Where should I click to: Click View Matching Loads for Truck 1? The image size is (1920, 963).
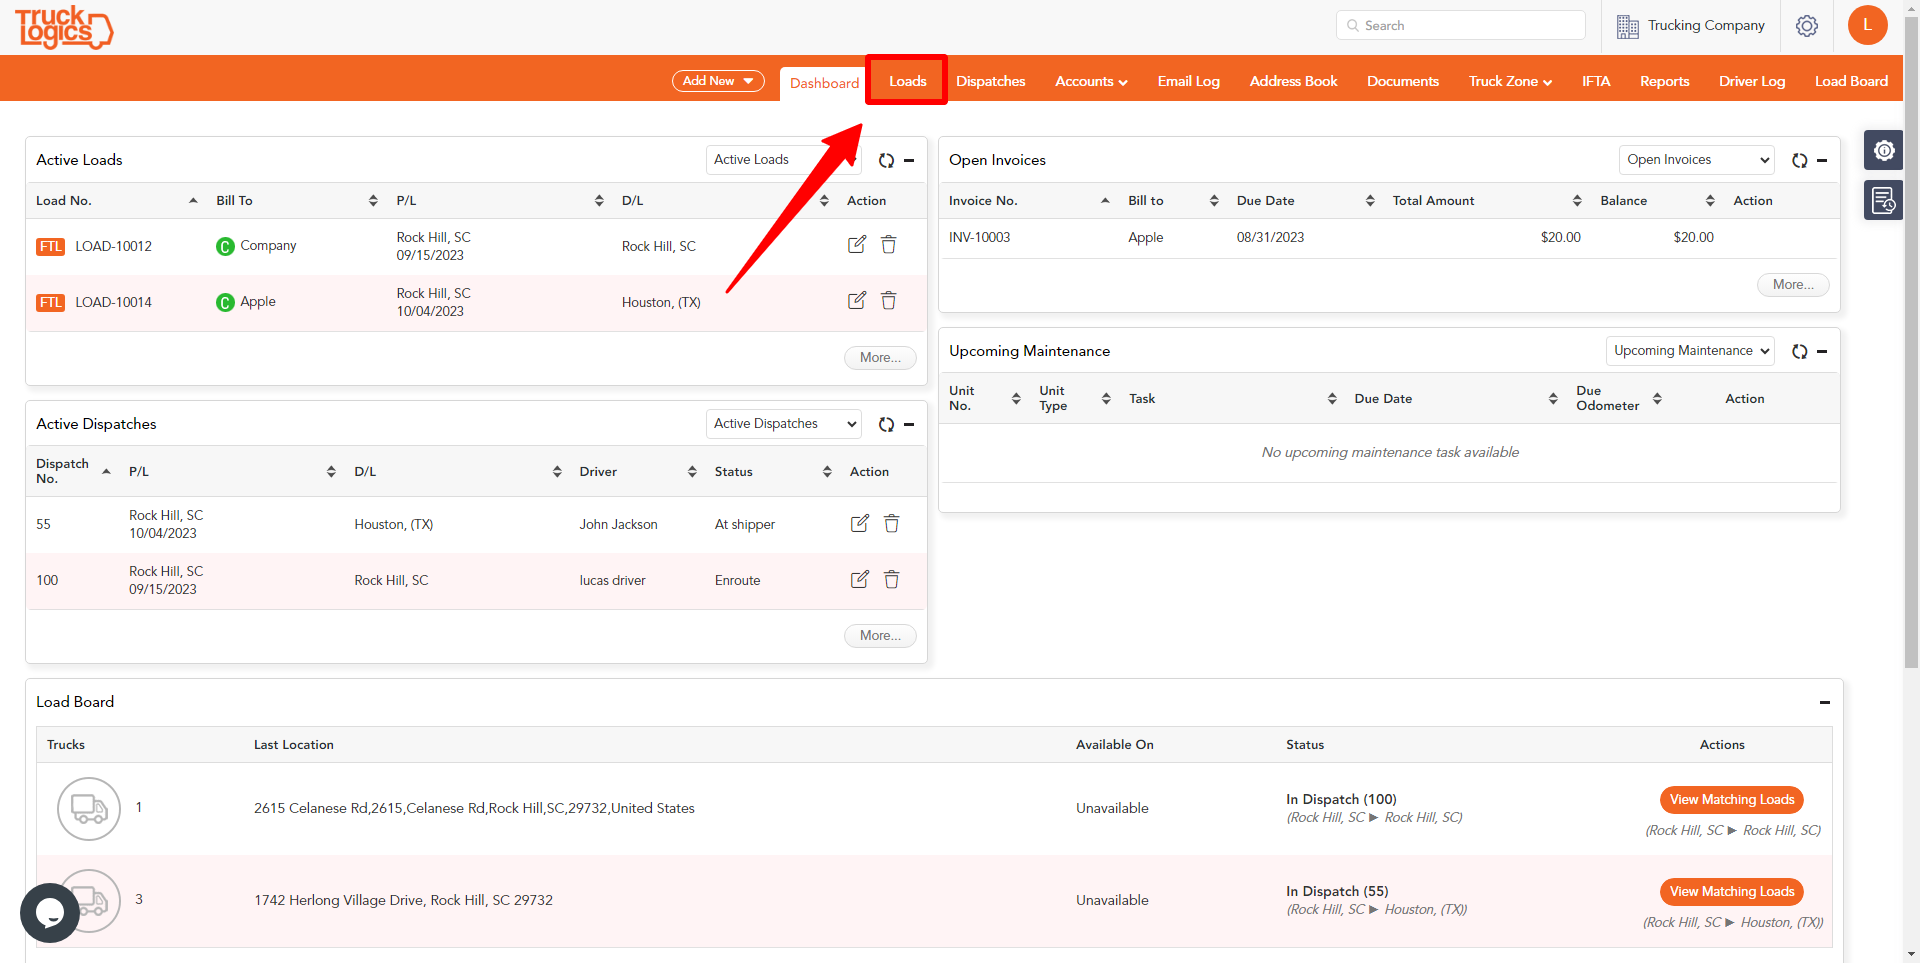[x=1731, y=800]
